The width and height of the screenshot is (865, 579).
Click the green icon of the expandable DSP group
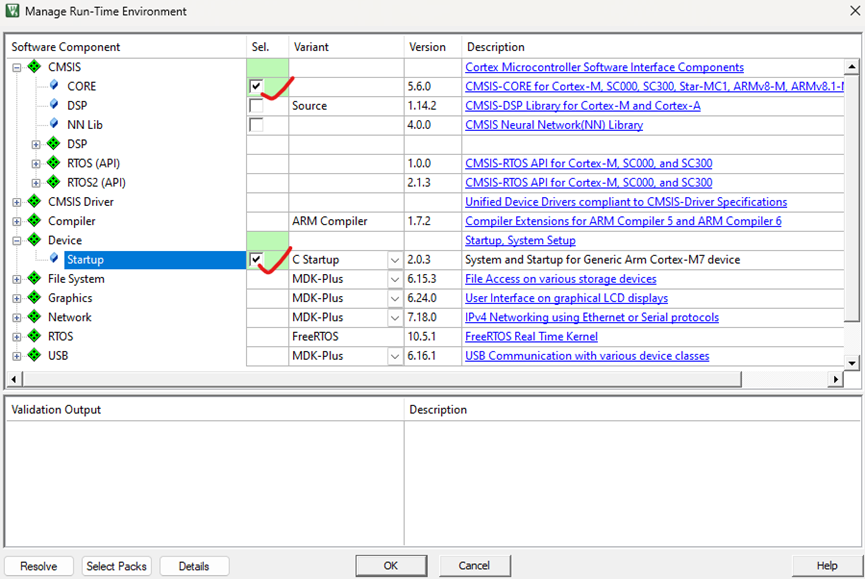tap(54, 144)
